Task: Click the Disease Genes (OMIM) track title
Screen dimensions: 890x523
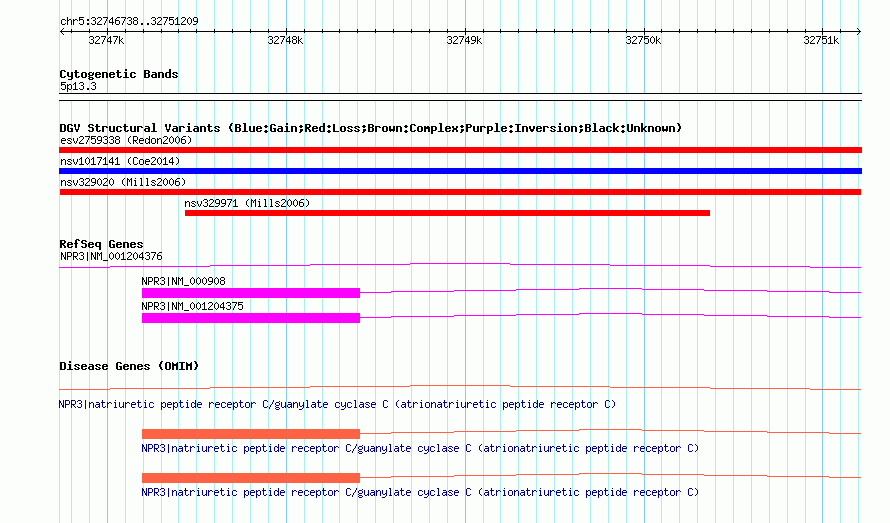Action: (x=129, y=366)
